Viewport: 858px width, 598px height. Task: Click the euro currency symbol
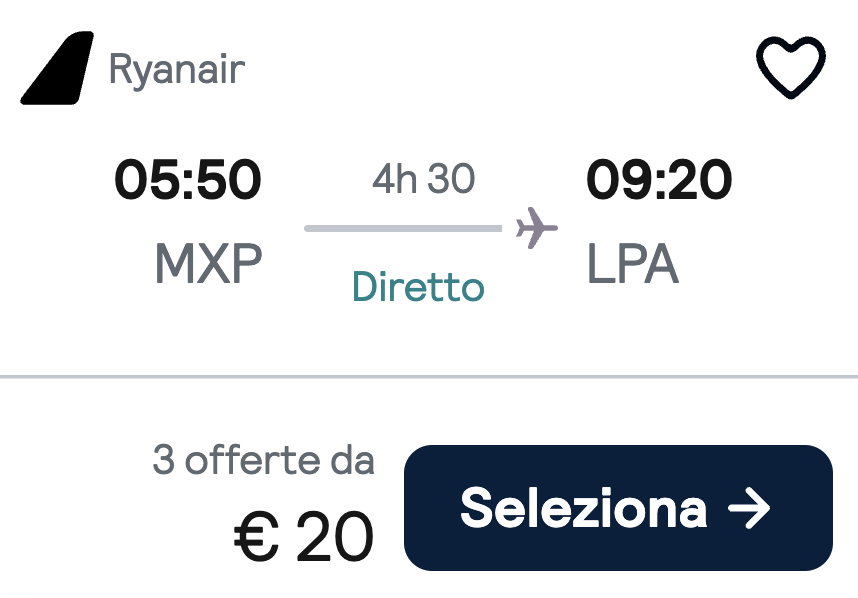coord(256,537)
